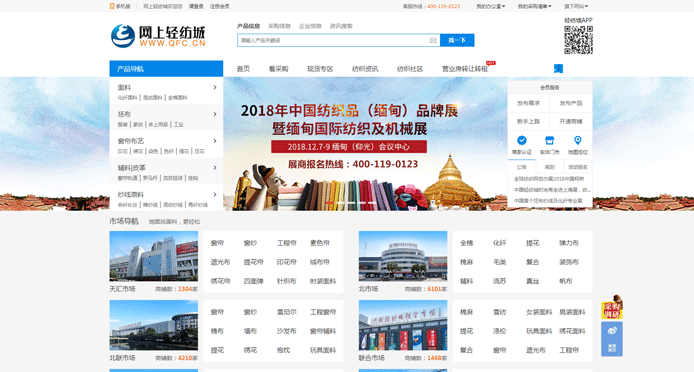
Task: Open the 商家认证 checkmark badge icon
Action: pyautogui.click(x=522, y=140)
